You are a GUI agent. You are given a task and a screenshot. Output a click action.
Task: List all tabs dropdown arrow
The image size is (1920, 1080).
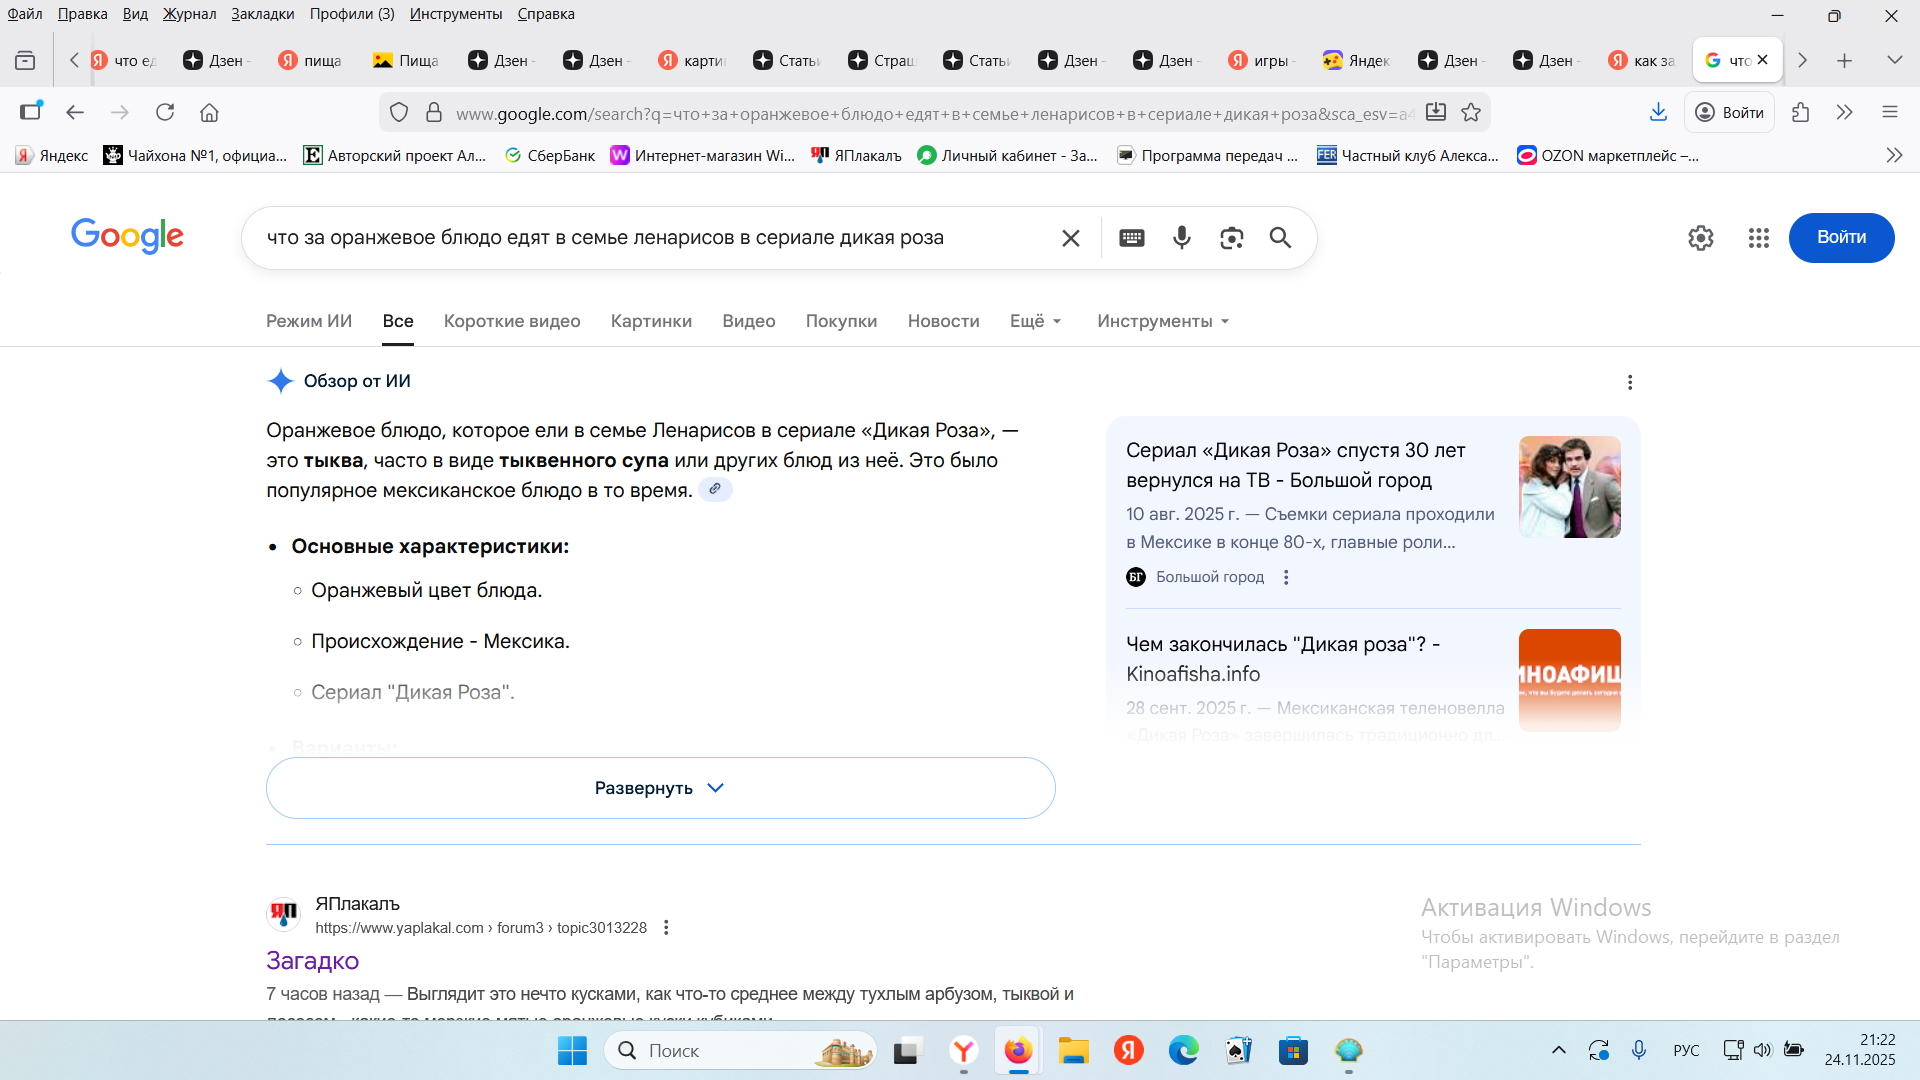point(1894,61)
